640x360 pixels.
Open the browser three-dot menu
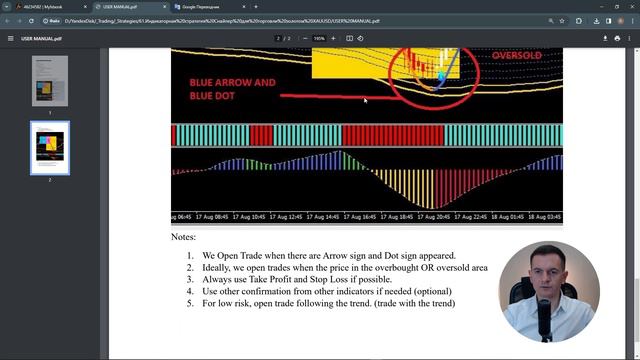tap(633, 21)
